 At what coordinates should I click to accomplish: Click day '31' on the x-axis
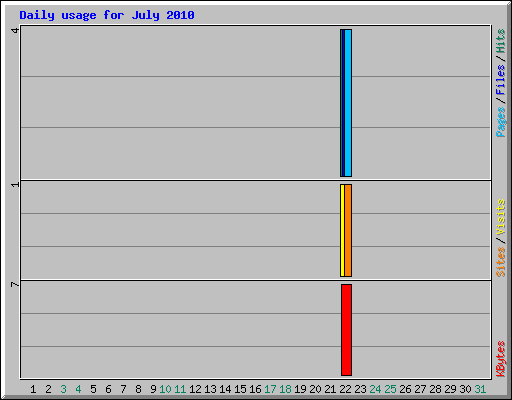click(480, 389)
